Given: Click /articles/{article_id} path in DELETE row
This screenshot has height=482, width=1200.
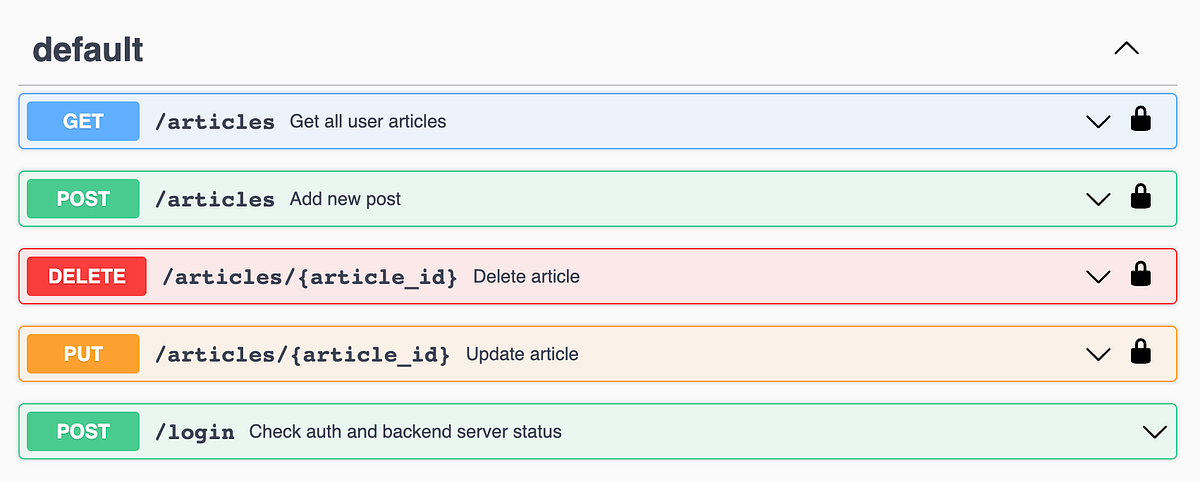Looking at the screenshot, I should pyautogui.click(x=310, y=277).
